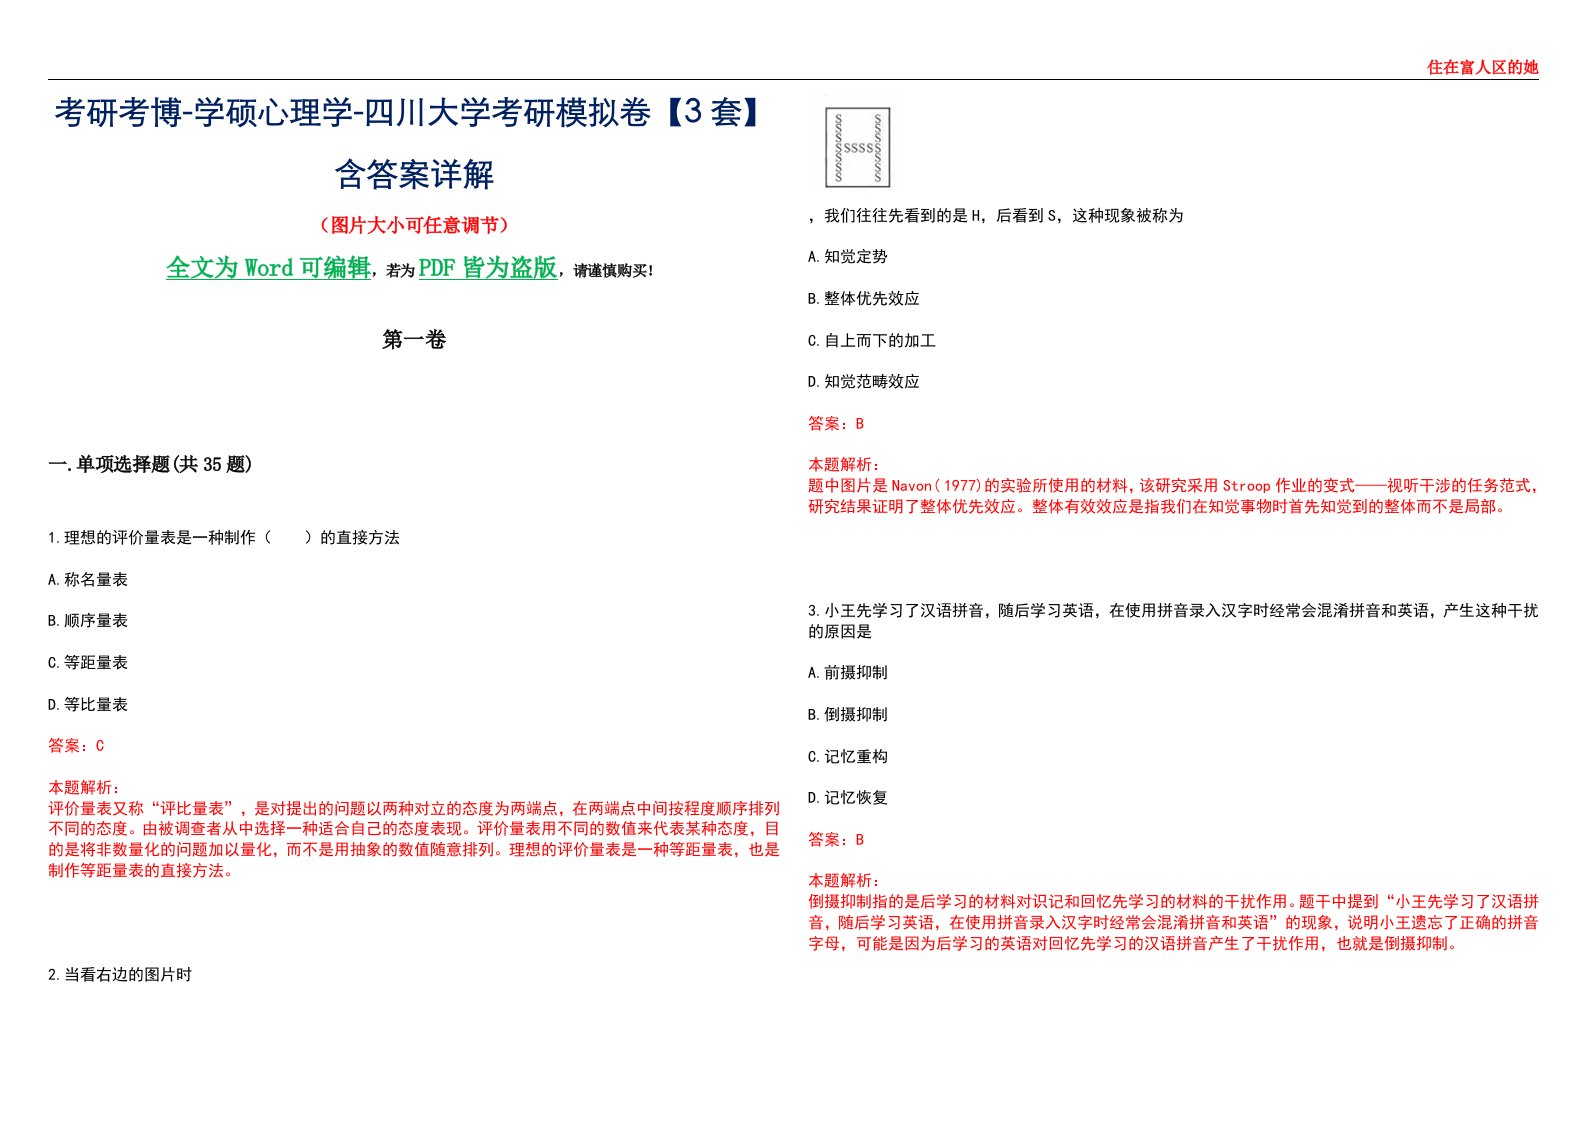The width and height of the screenshot is (1587, 1122).
Task: Click question 2 text '2.当看右边的图片时'
Action: coord(120,975)
